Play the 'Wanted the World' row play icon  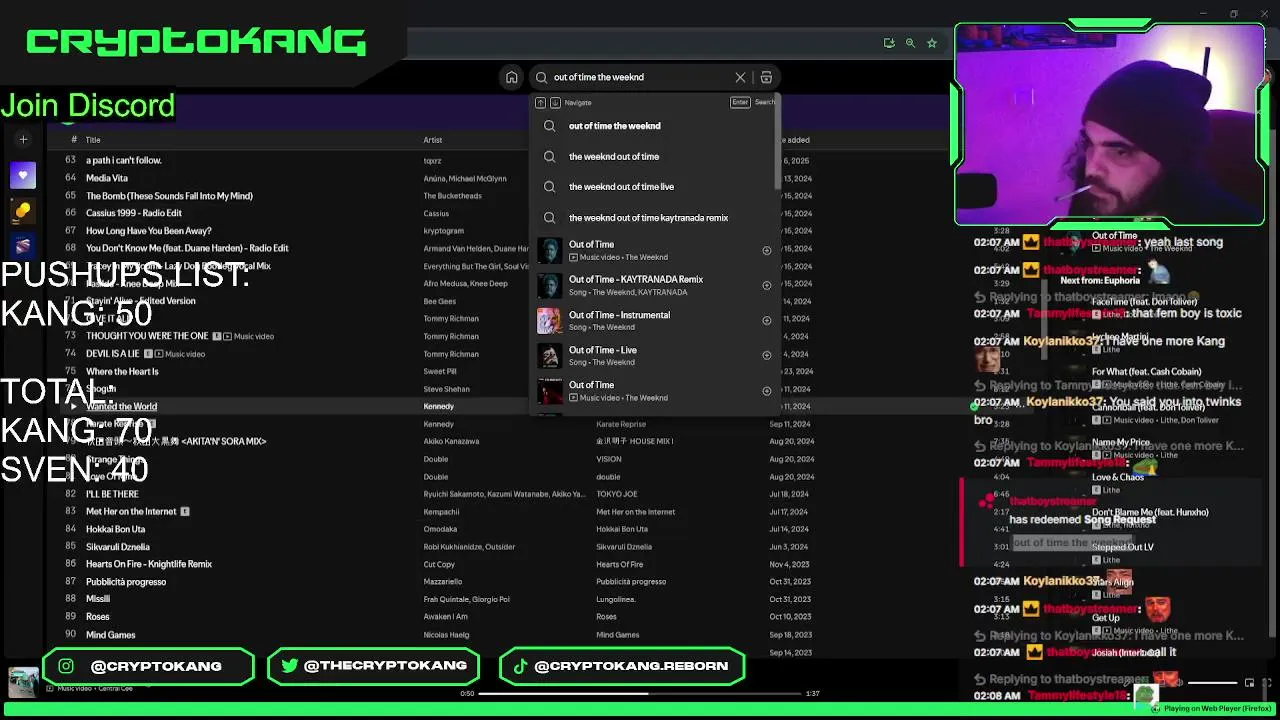72,407
